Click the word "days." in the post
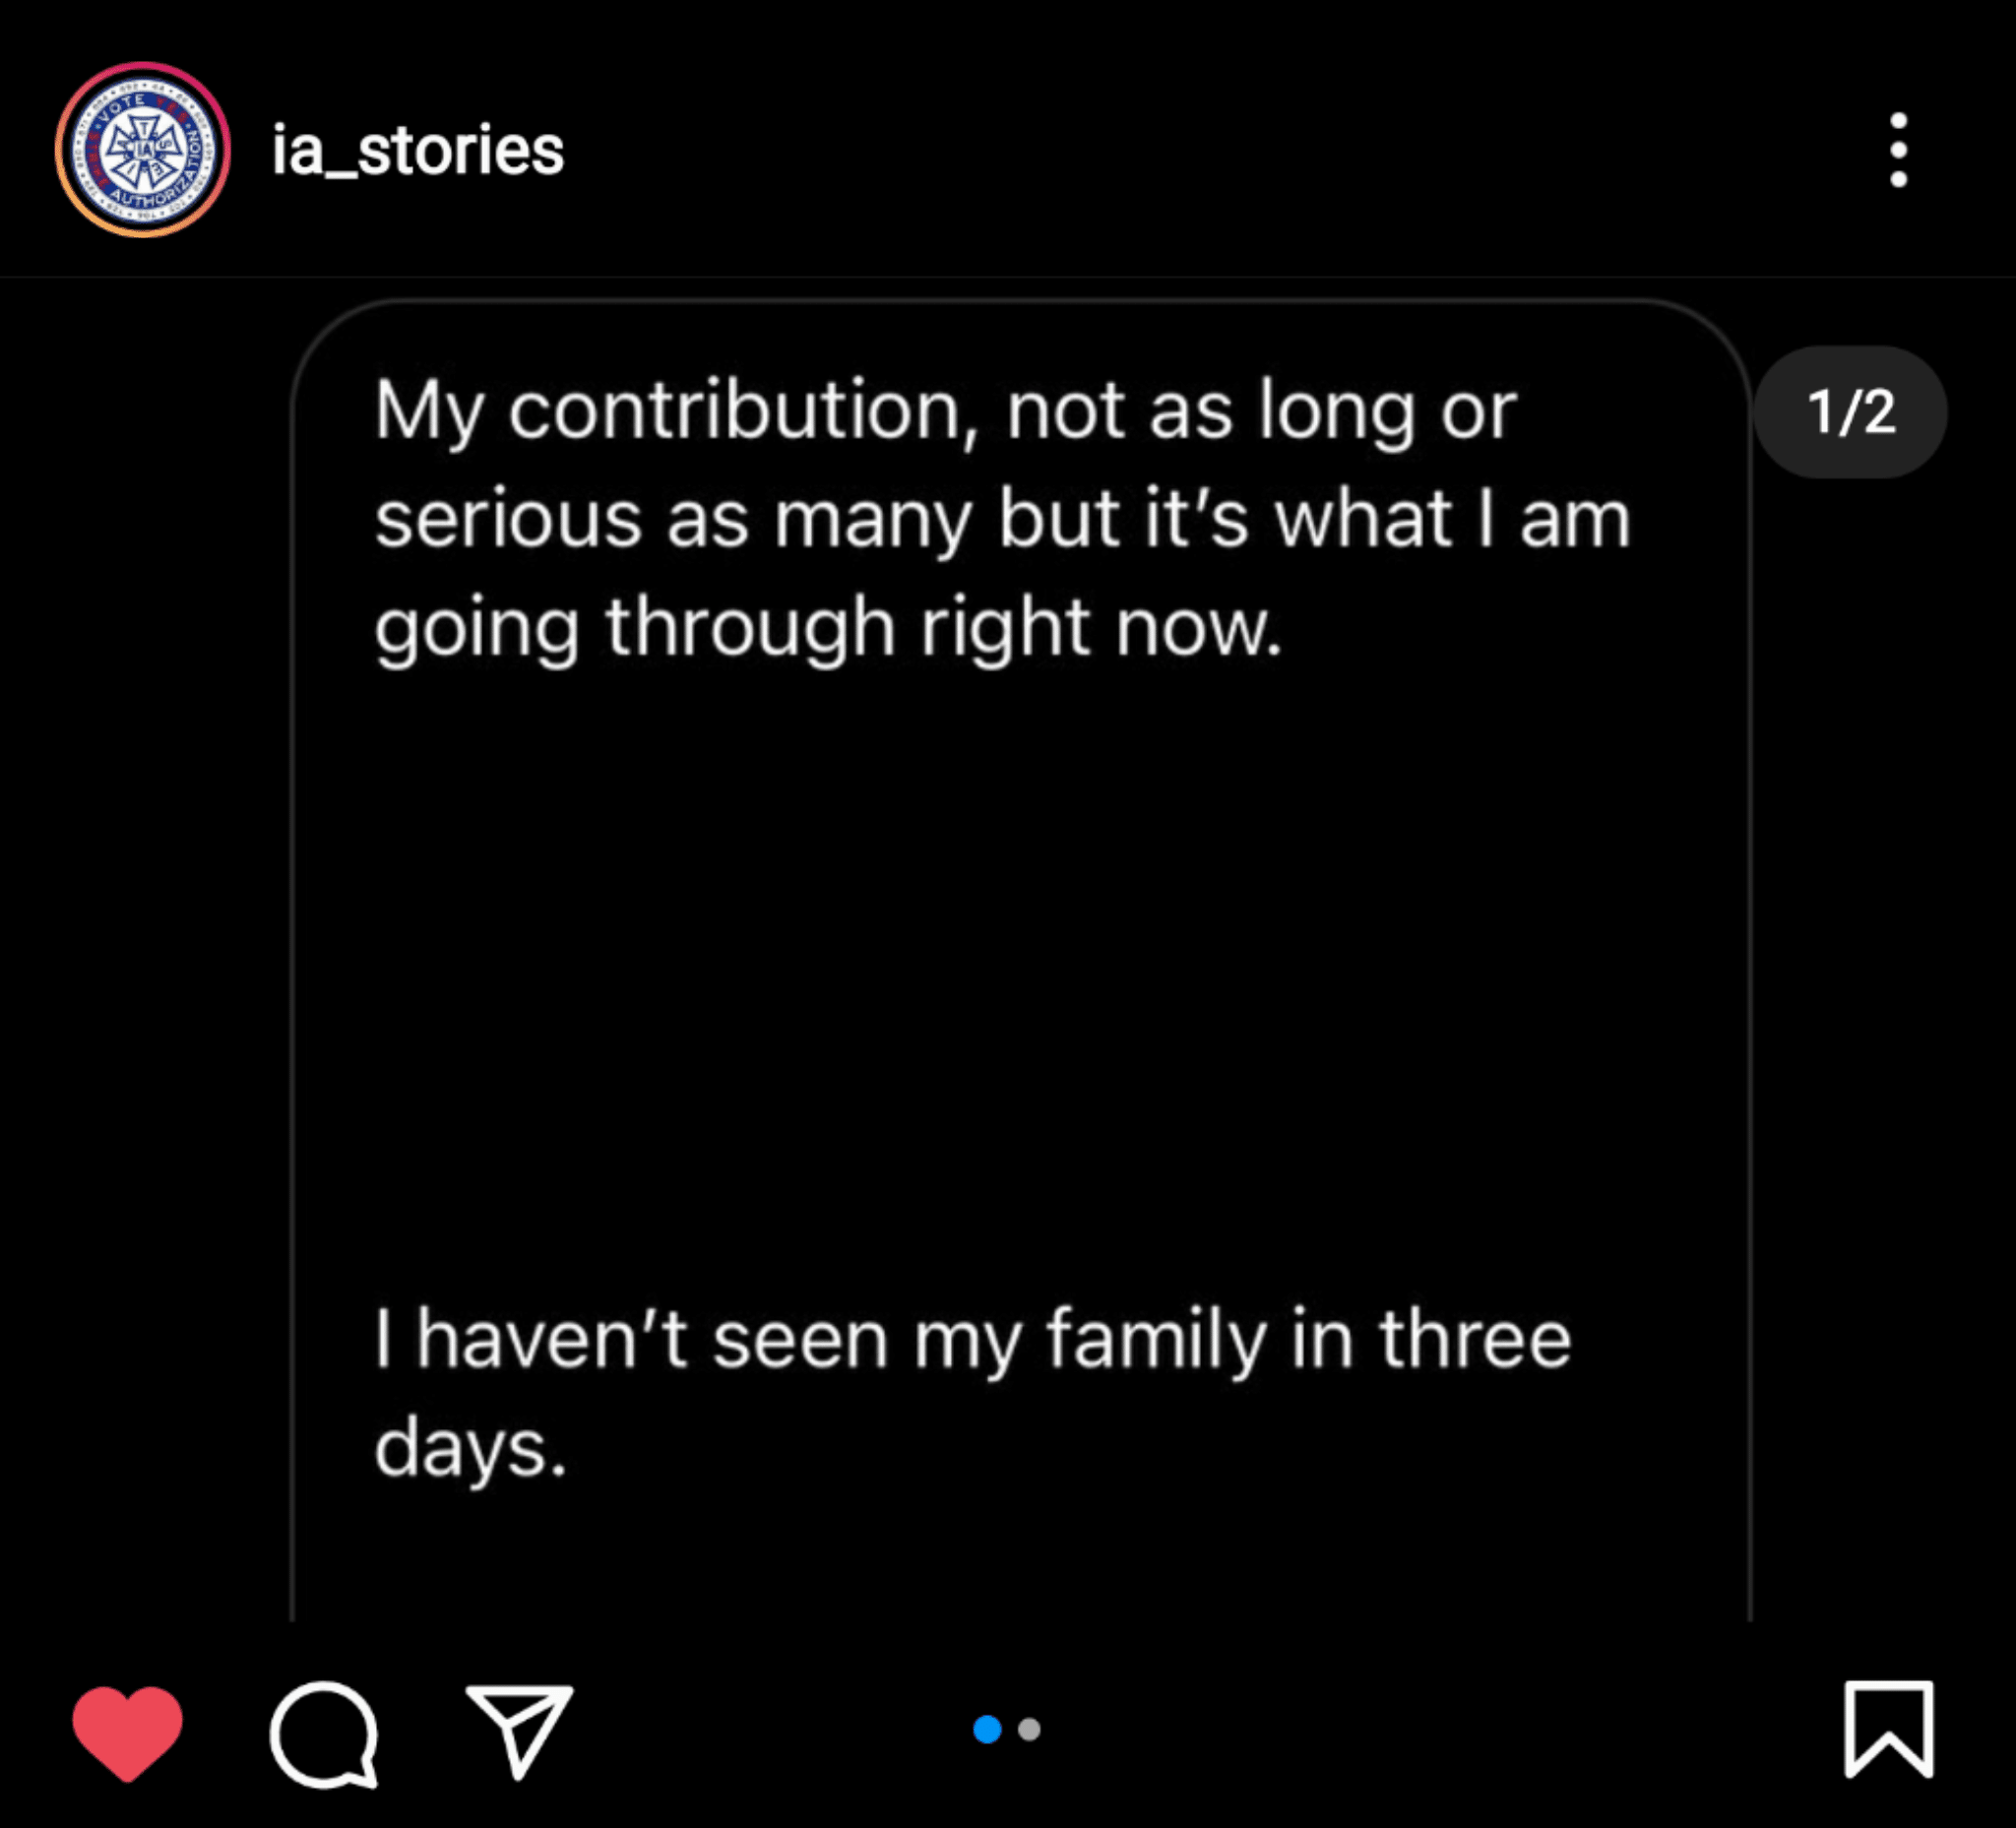Image resolution: width=2016 pixels, height=1828 pixels. [470, 1449]
